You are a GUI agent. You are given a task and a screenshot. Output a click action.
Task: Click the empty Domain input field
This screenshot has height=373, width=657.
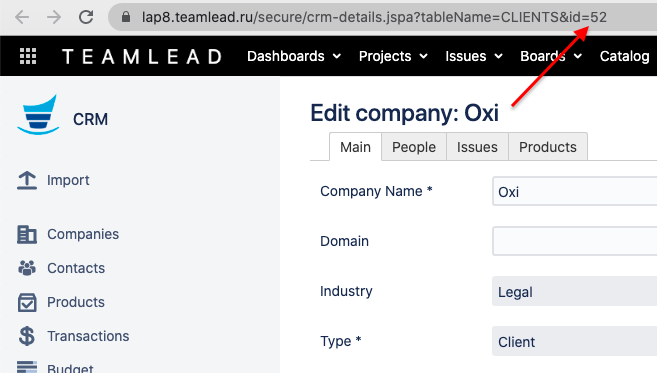(x=574, y=241)
